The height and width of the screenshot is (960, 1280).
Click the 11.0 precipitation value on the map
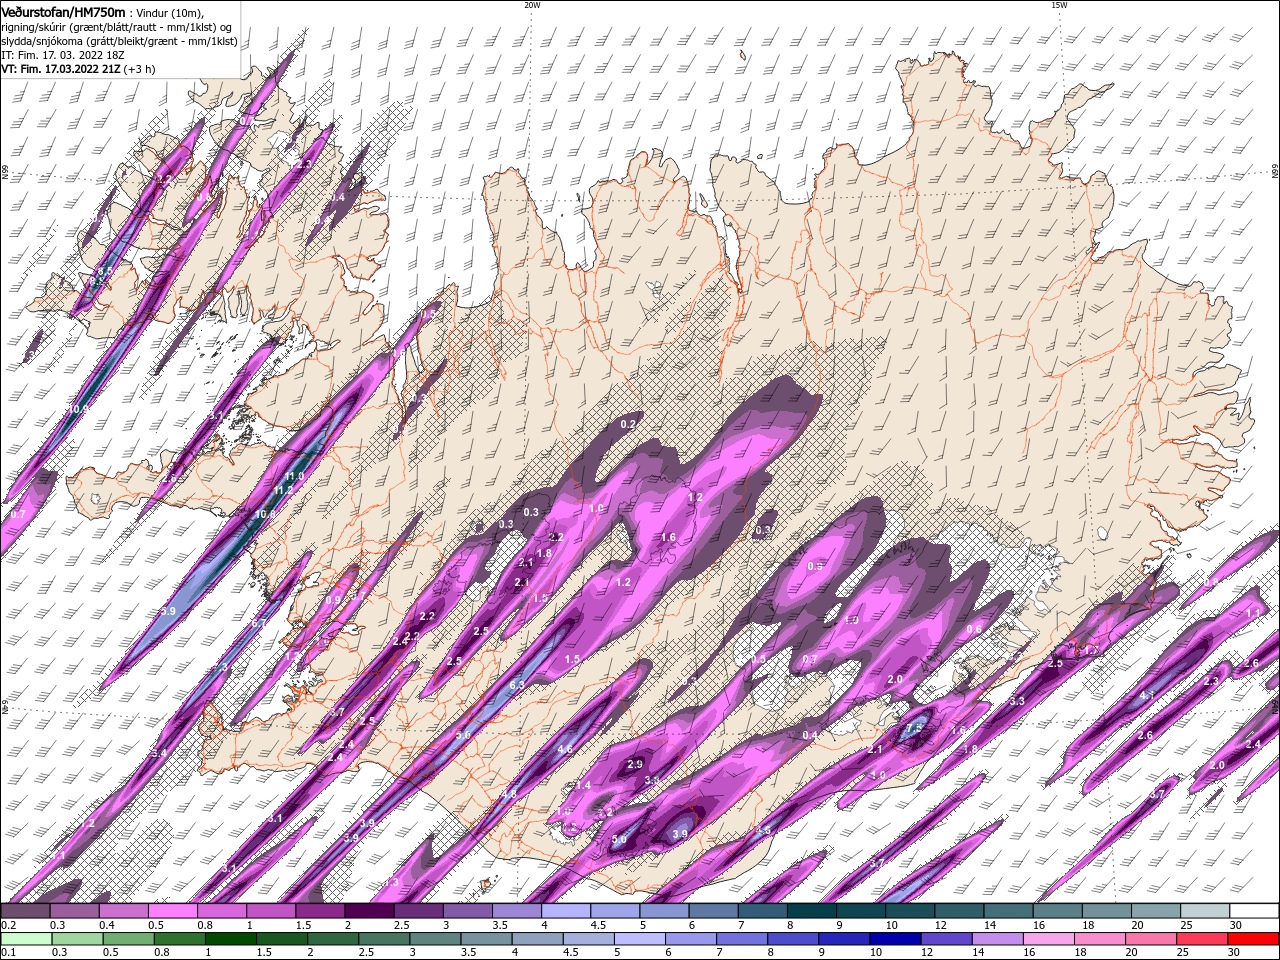coord(295,476)
